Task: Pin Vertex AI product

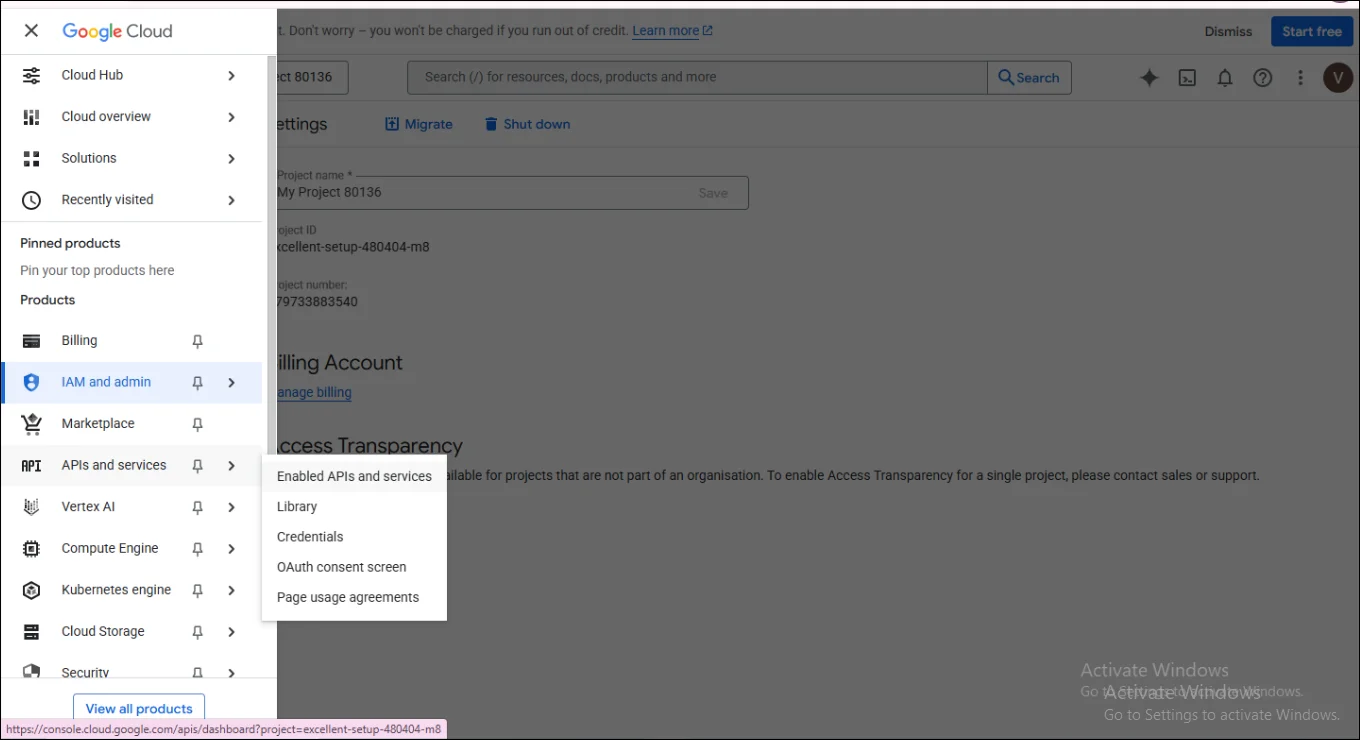Action: point(197,507)
